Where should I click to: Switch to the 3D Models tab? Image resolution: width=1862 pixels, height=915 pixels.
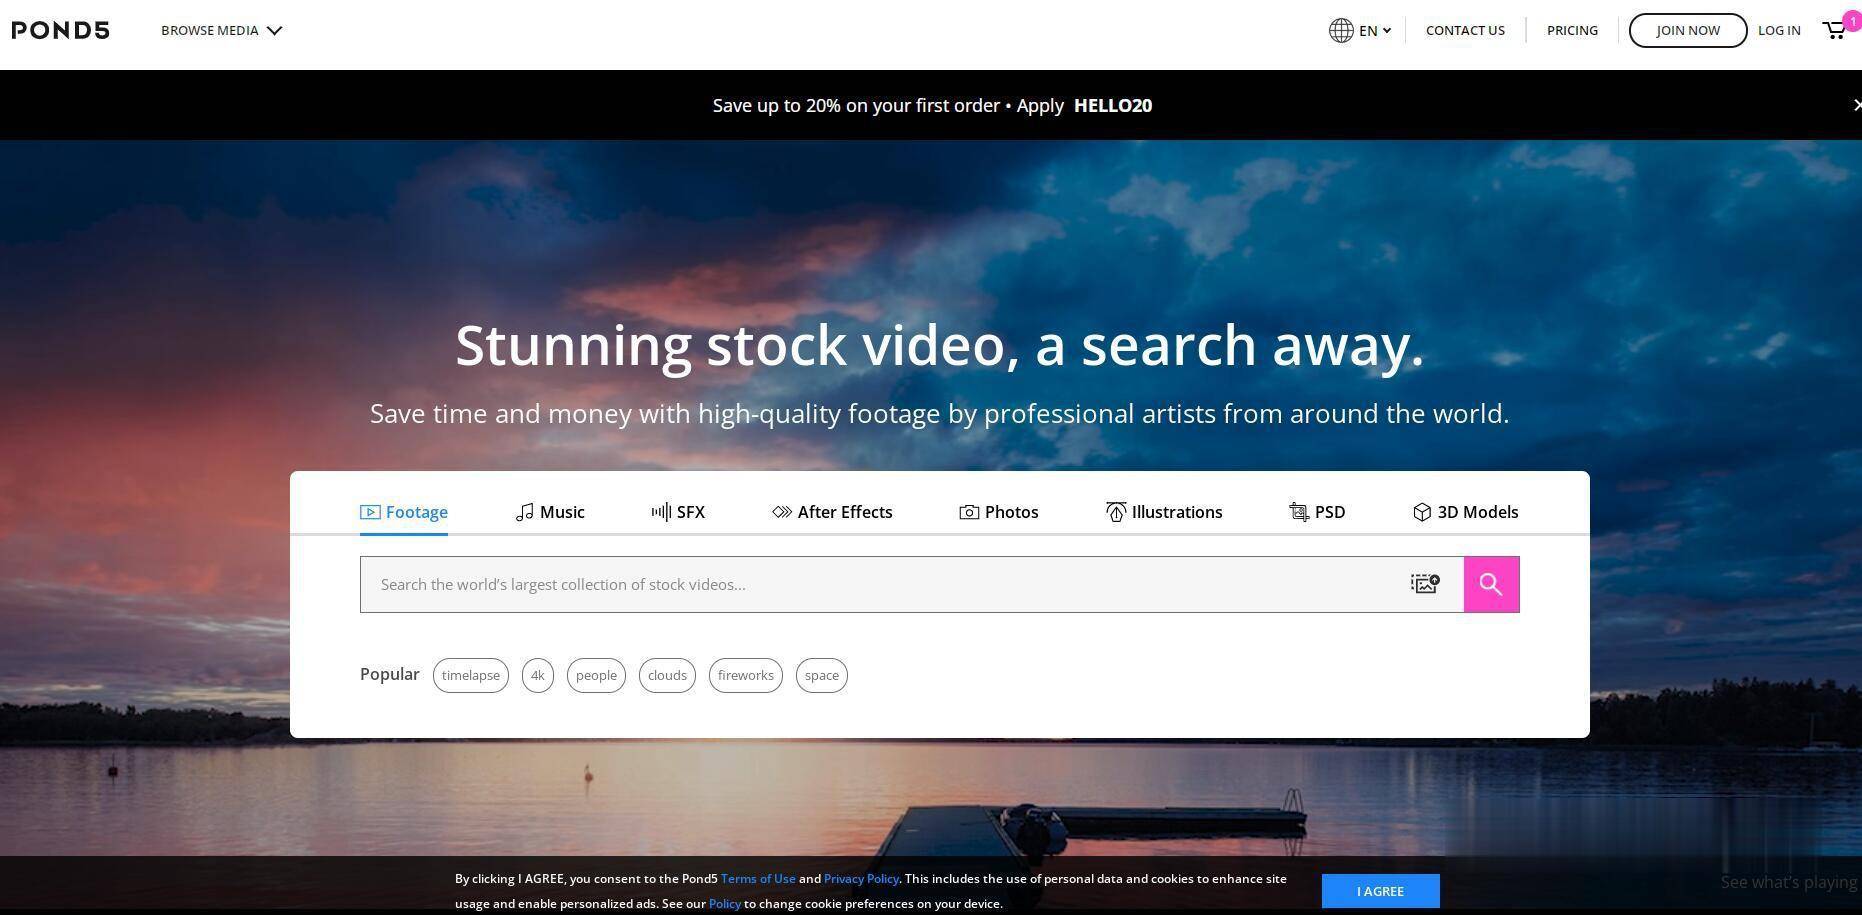click(x=1465, y=512)
